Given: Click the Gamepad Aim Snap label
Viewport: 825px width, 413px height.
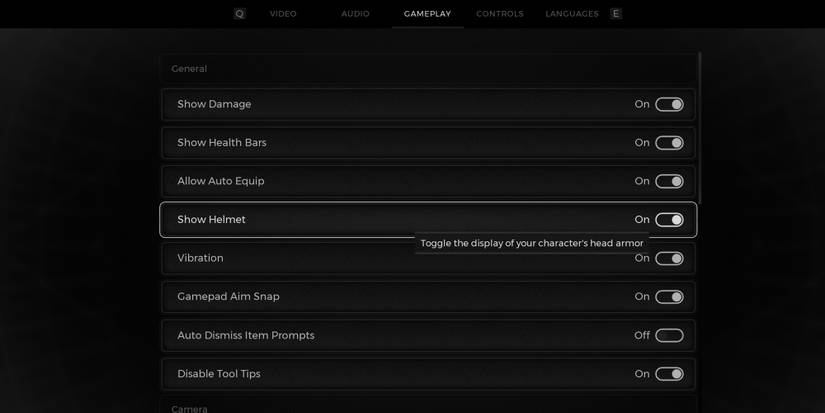Looking at the screenshot, I should coord(228,297).
